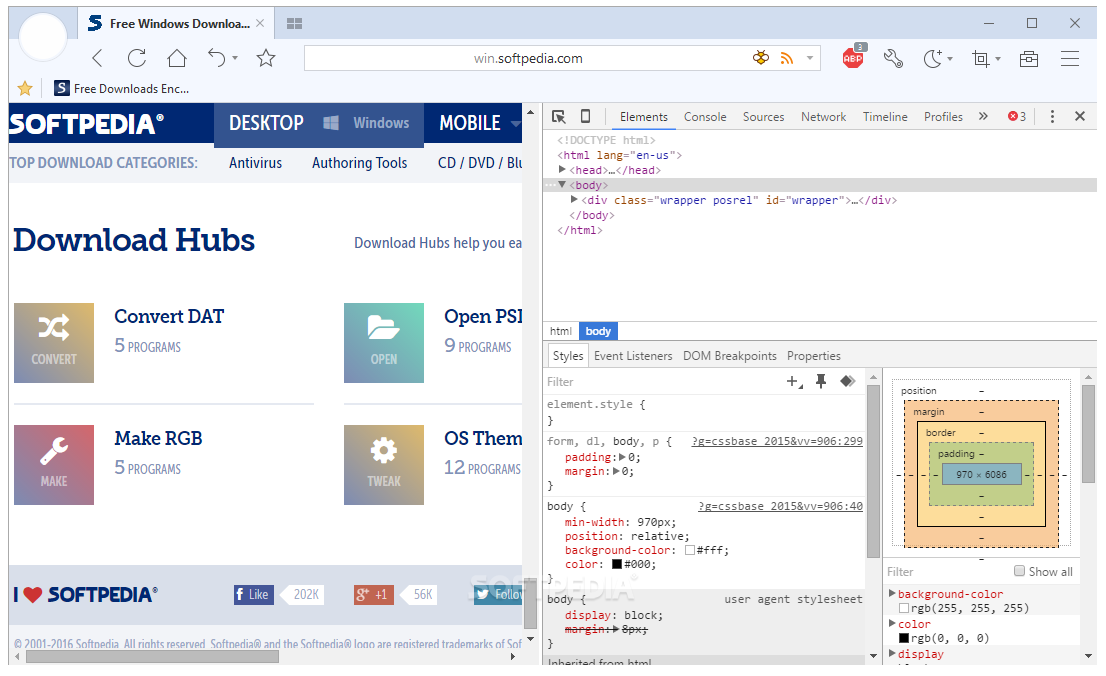Click the screen capture crop icon

pyautogui.click(x=980, y=59)
